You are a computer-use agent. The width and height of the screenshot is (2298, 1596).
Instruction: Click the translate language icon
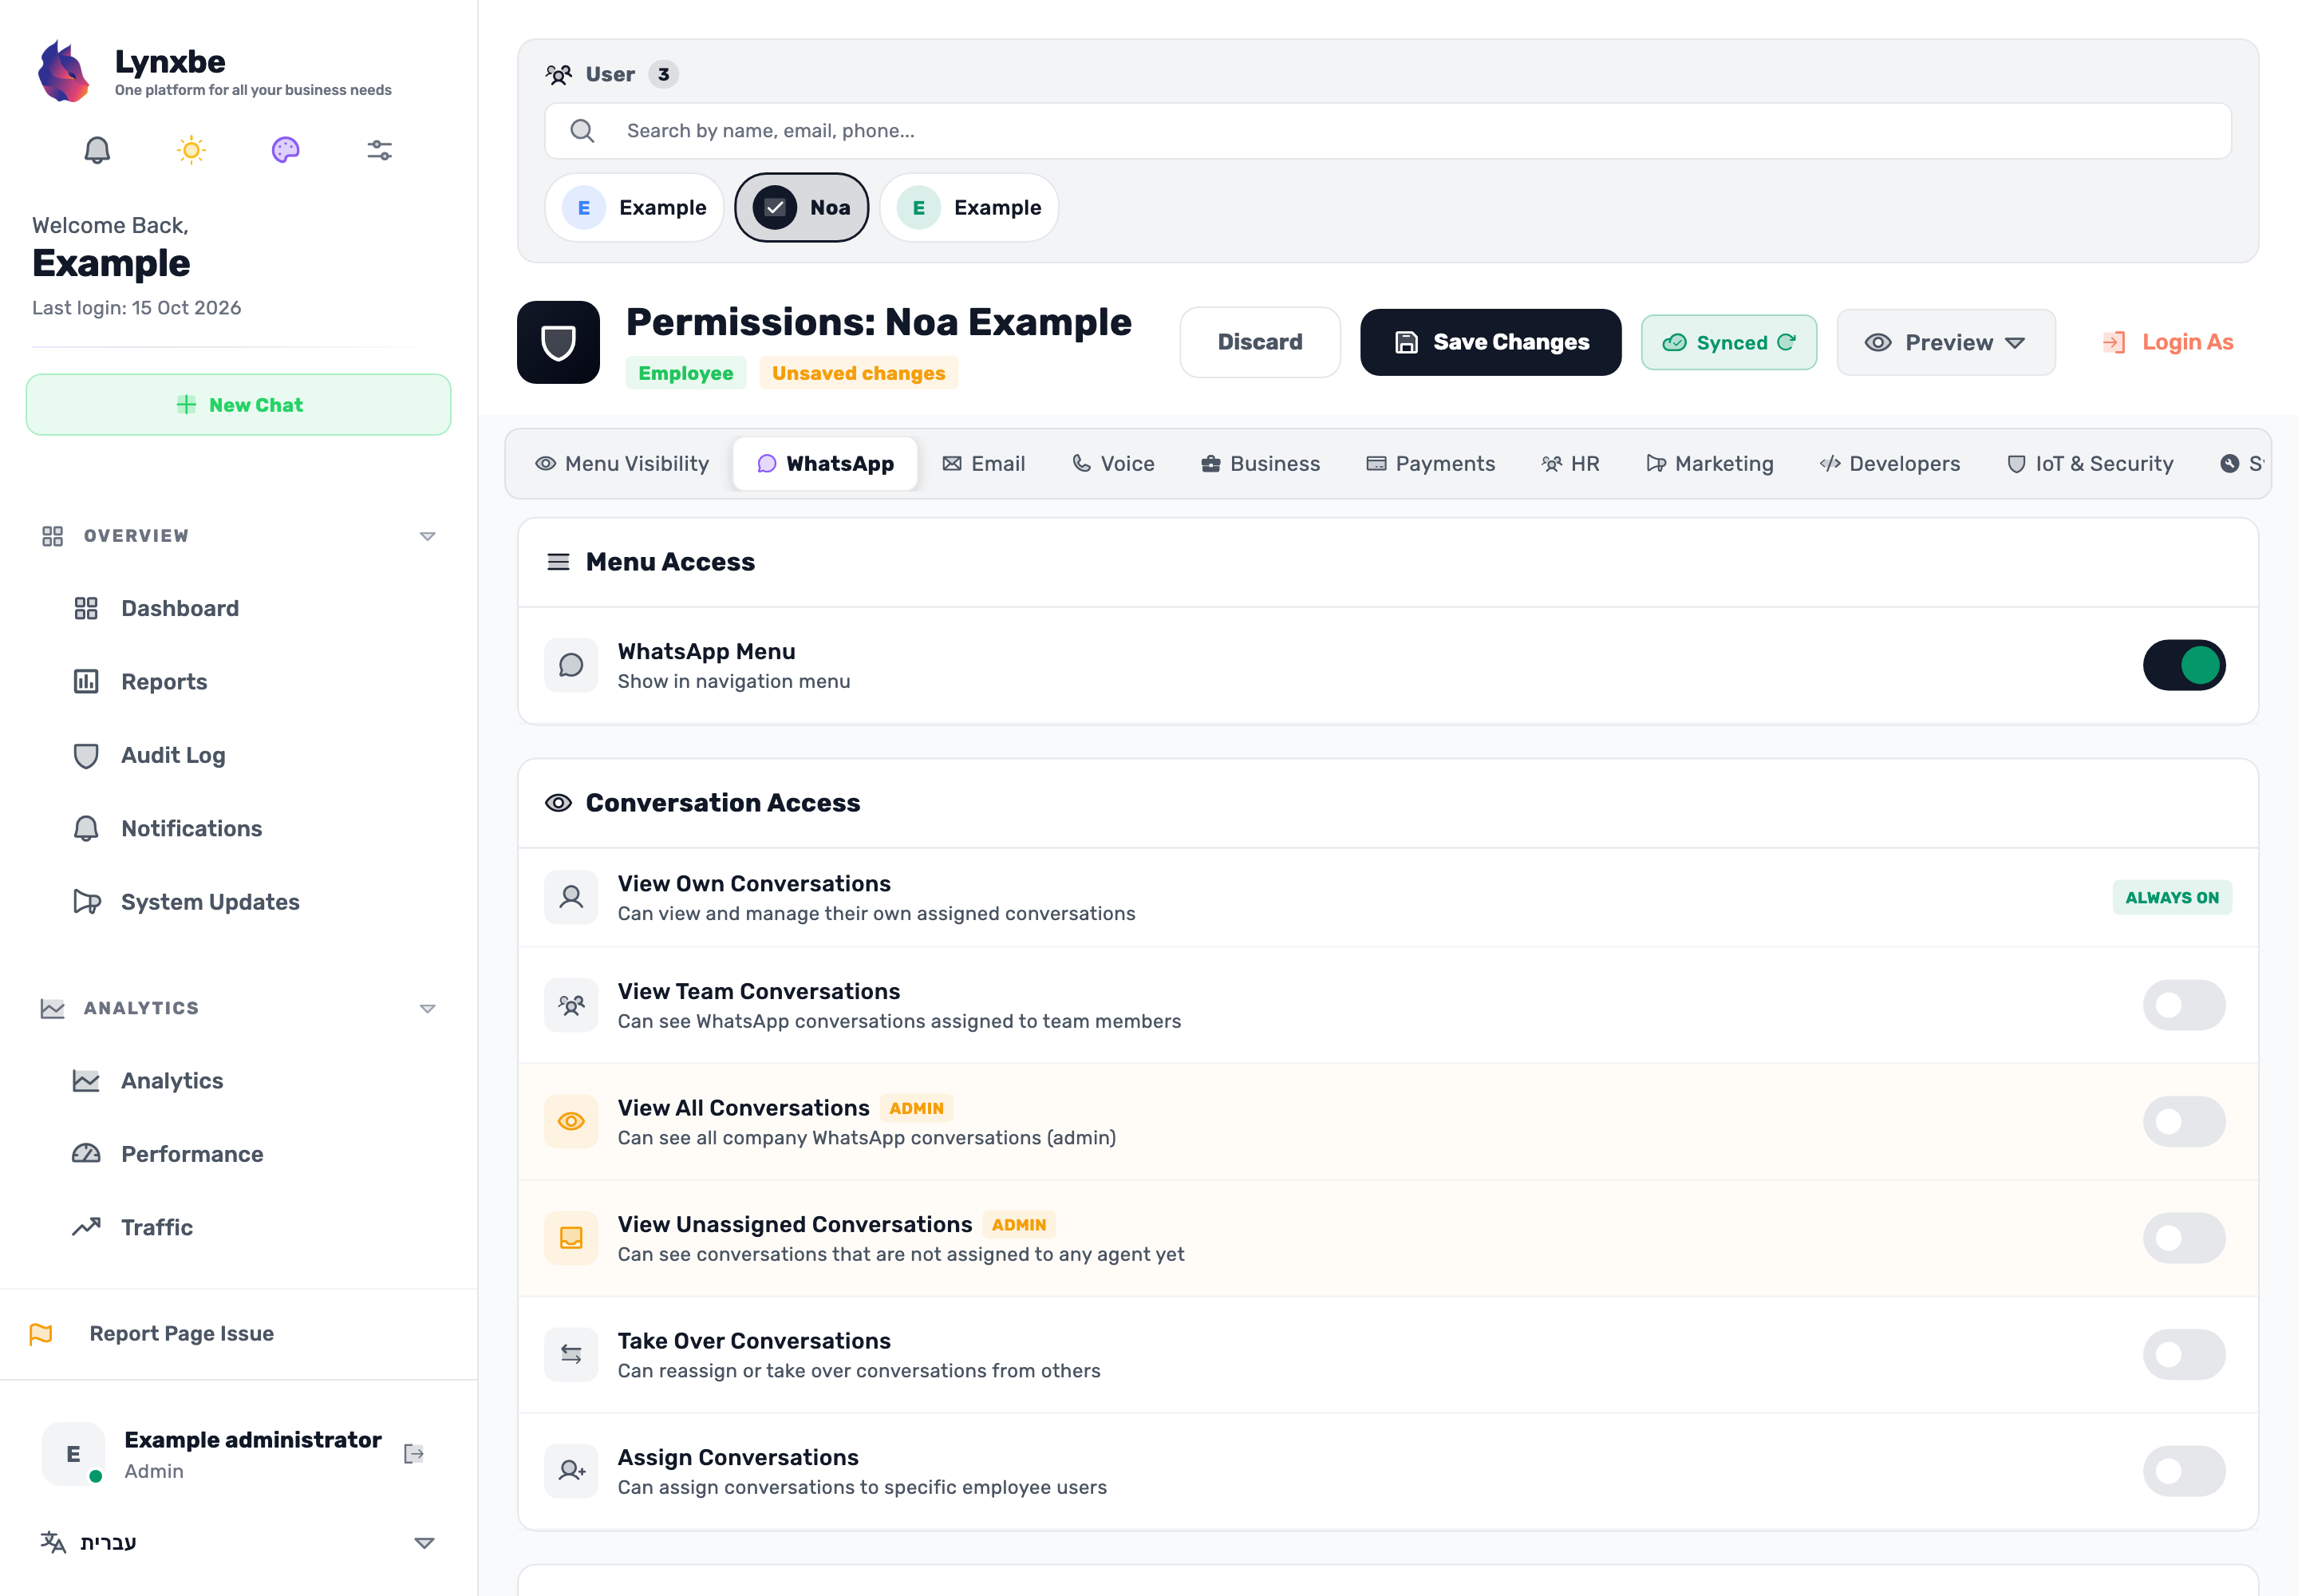coord(53,1542)
